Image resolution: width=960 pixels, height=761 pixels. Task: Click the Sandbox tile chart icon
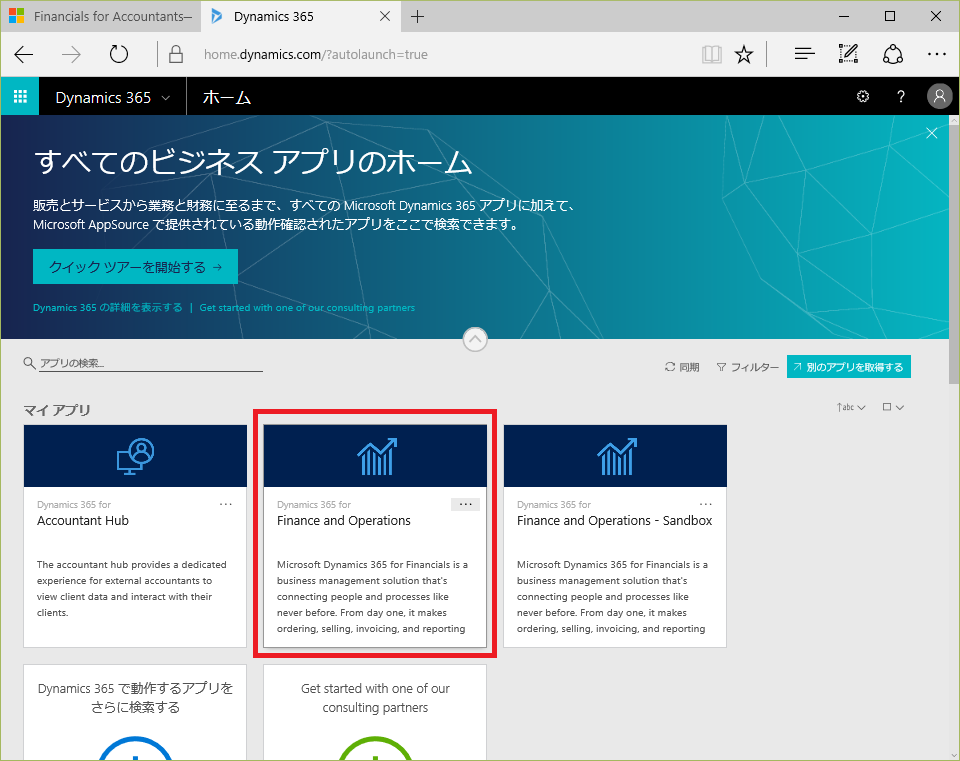pyautogui.click(x=616, y=456)
